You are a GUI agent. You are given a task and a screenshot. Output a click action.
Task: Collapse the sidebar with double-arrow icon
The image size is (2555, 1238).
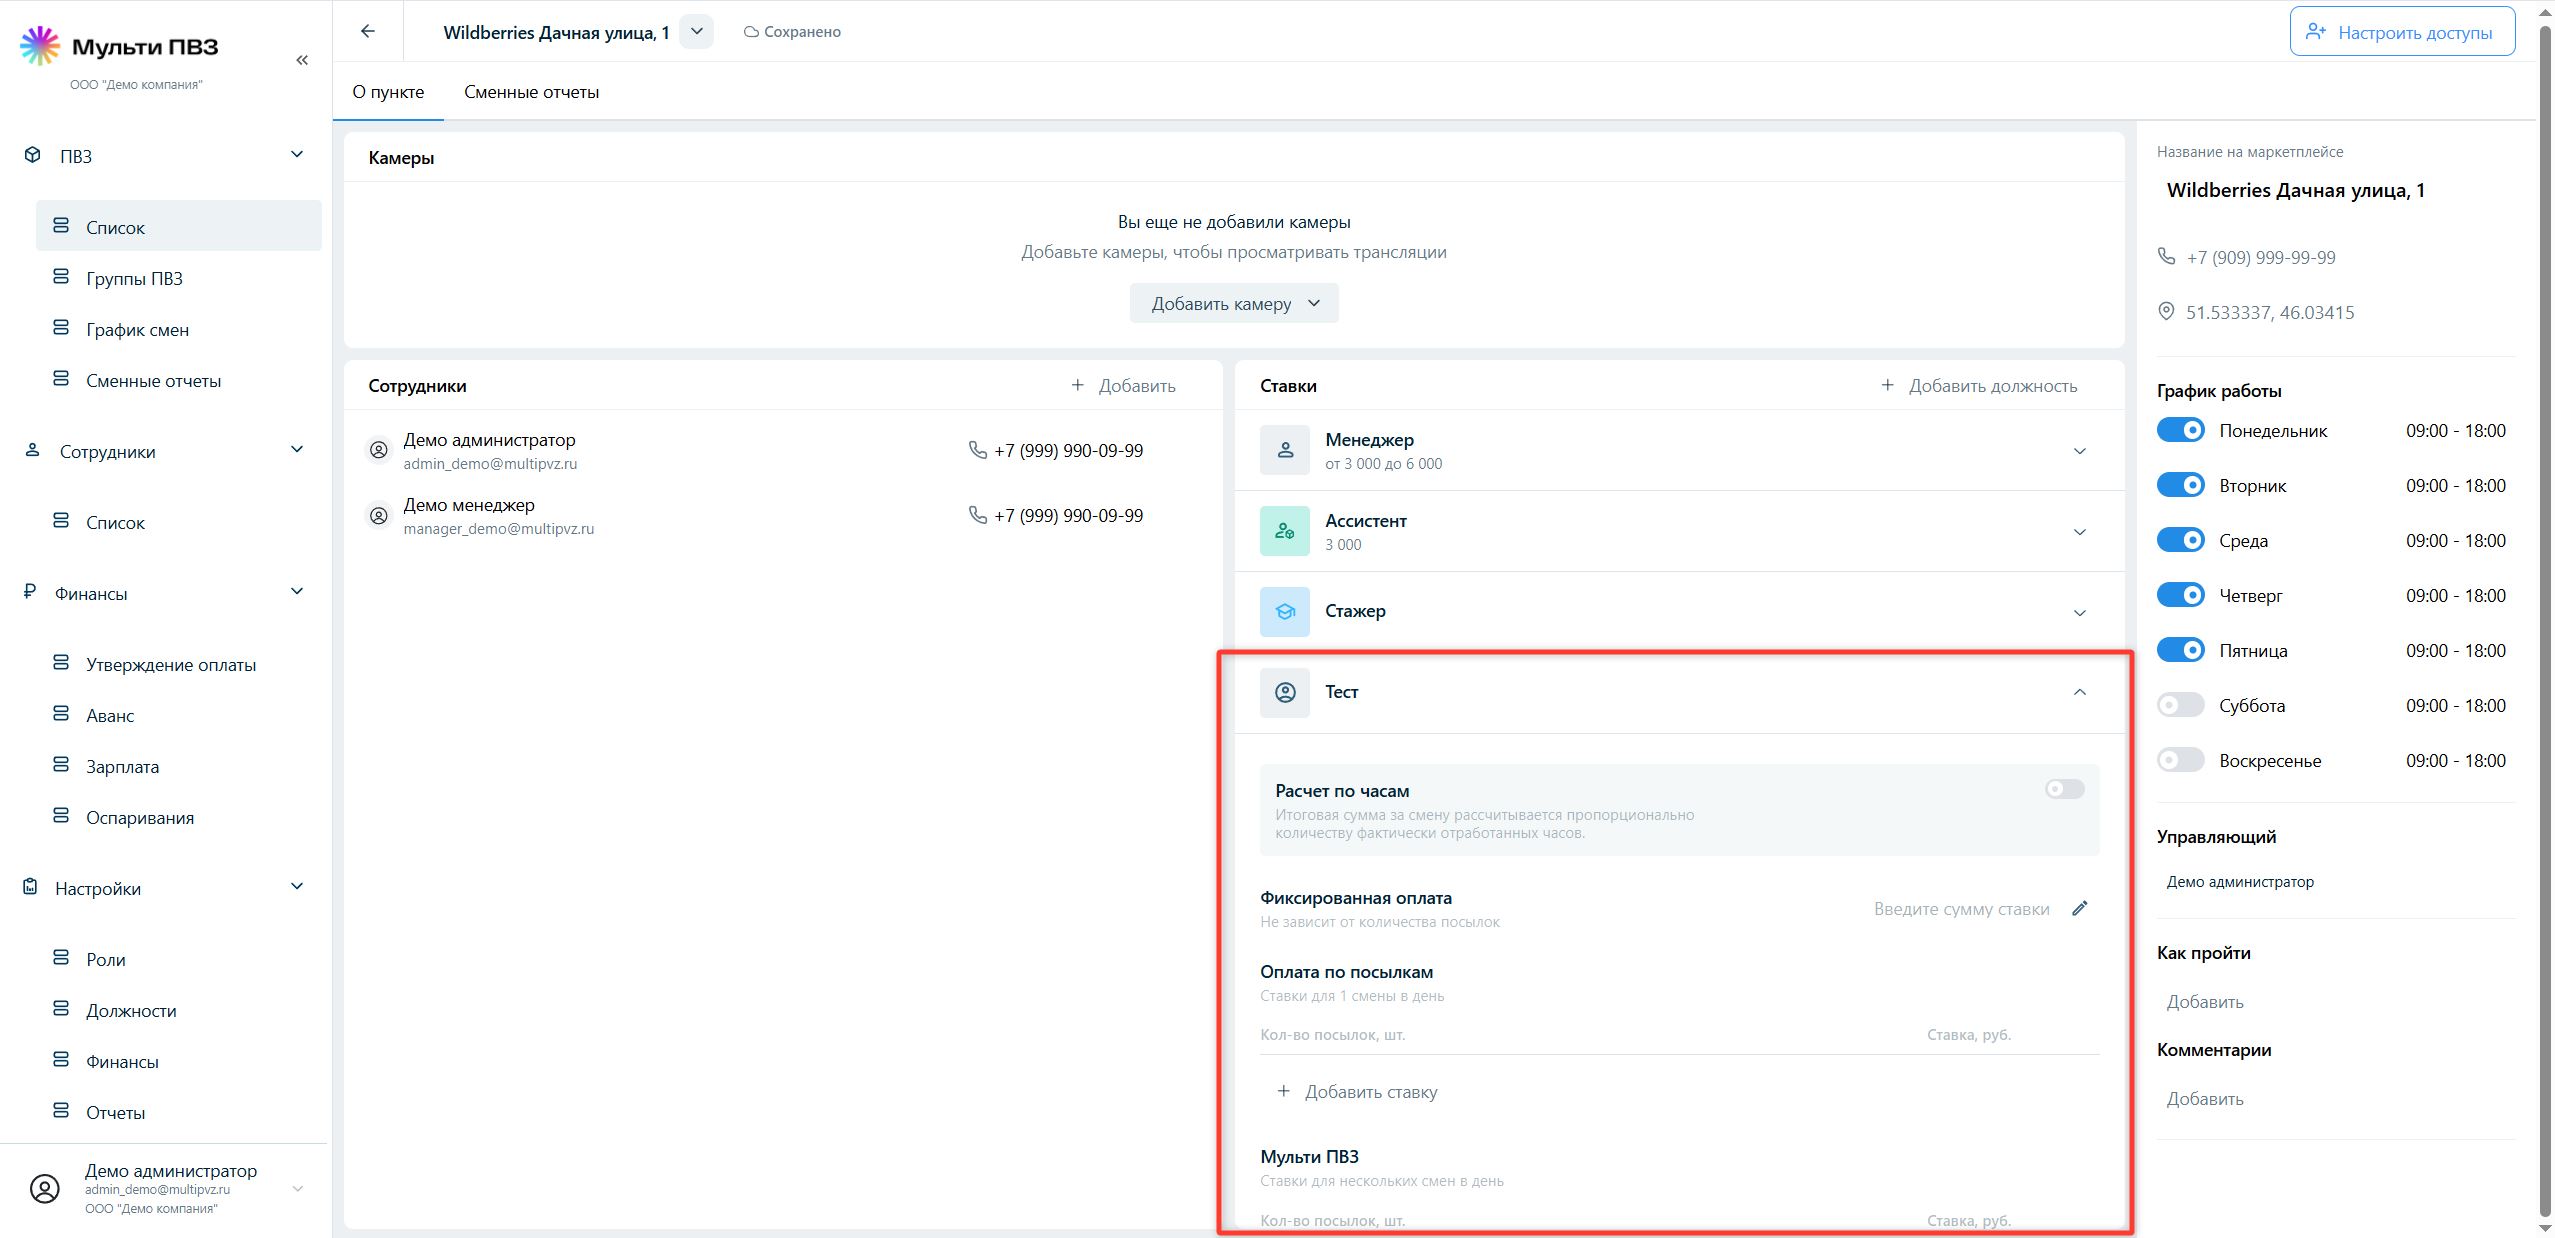click(x=302, y=60)
